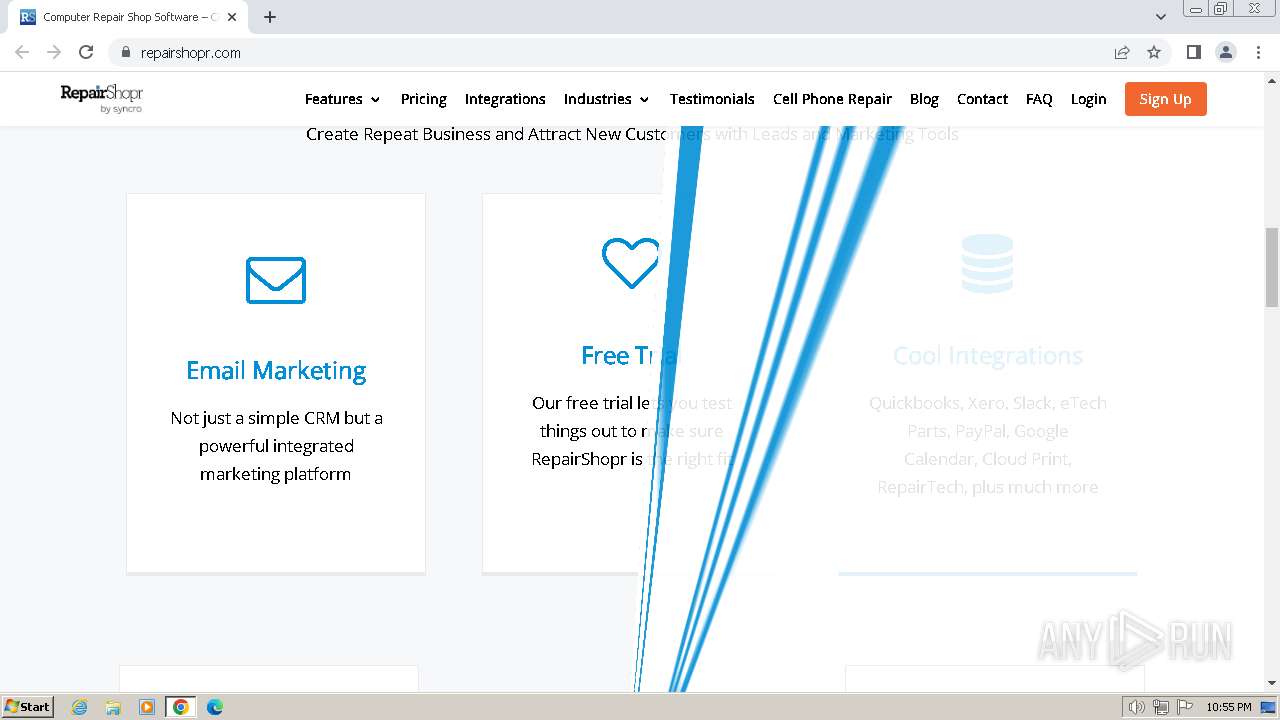Open Internet Explorer from the taskbar

[80, 707]
